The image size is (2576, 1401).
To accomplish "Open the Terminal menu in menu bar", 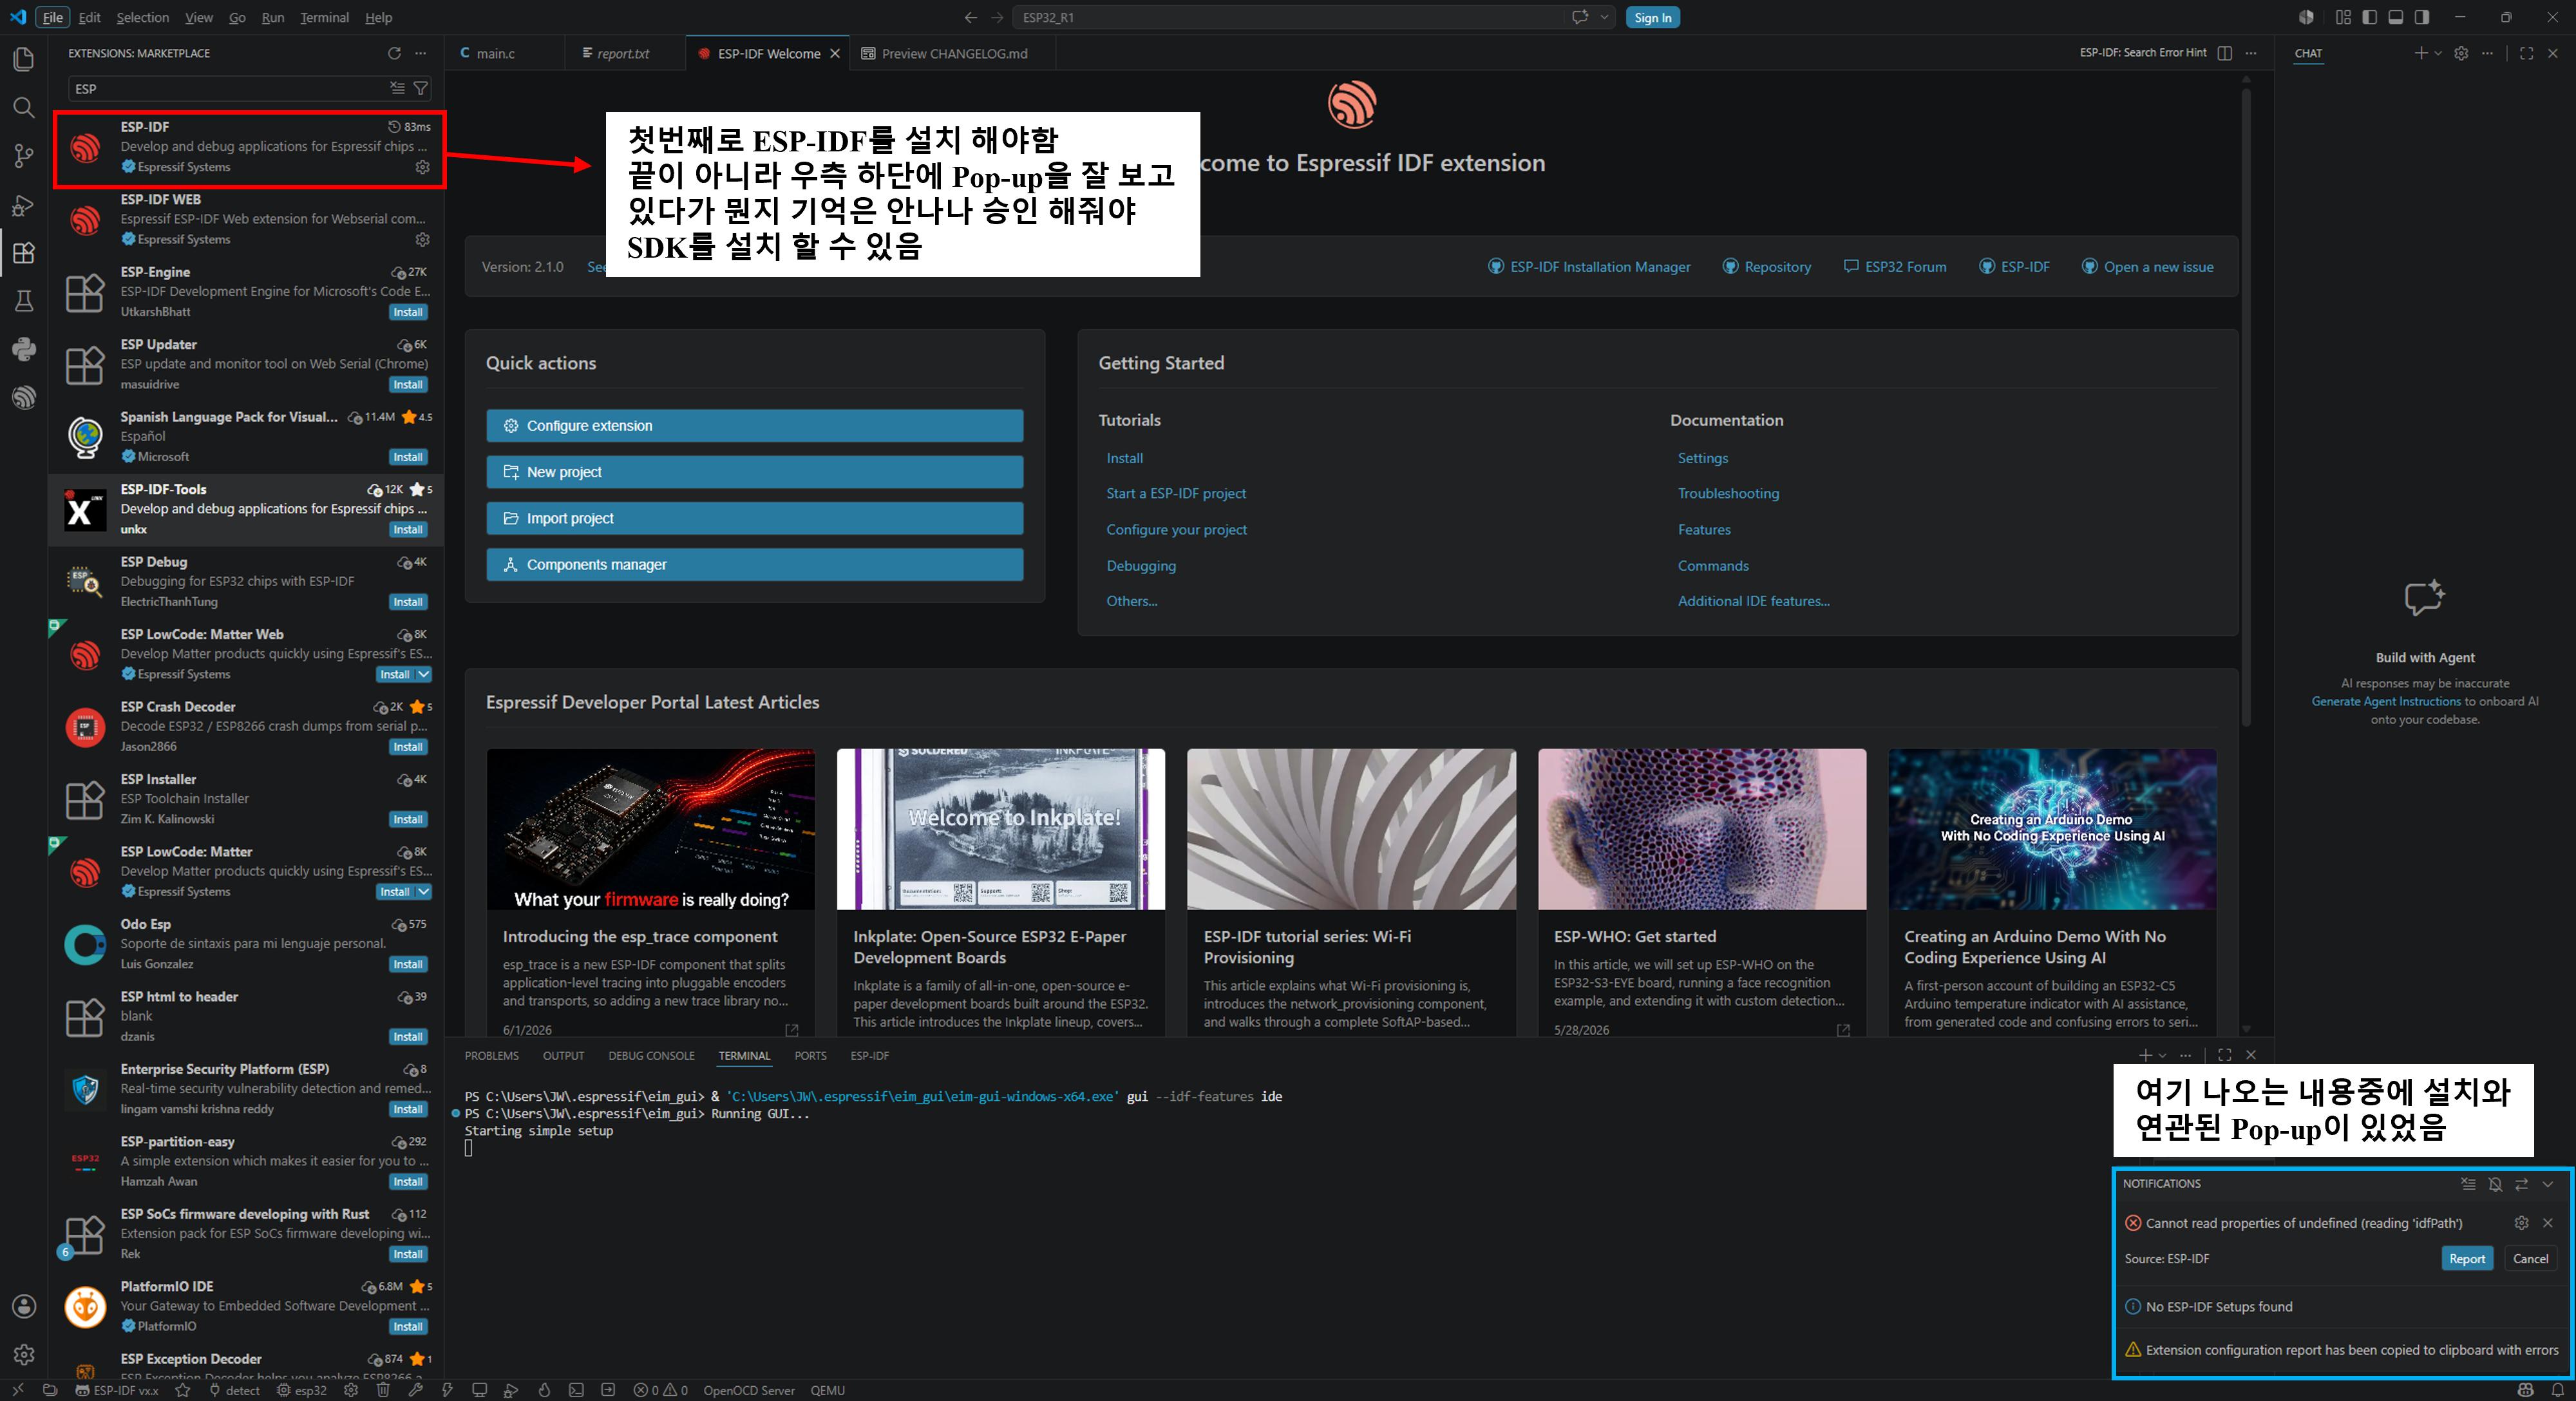I will (324, 17).
